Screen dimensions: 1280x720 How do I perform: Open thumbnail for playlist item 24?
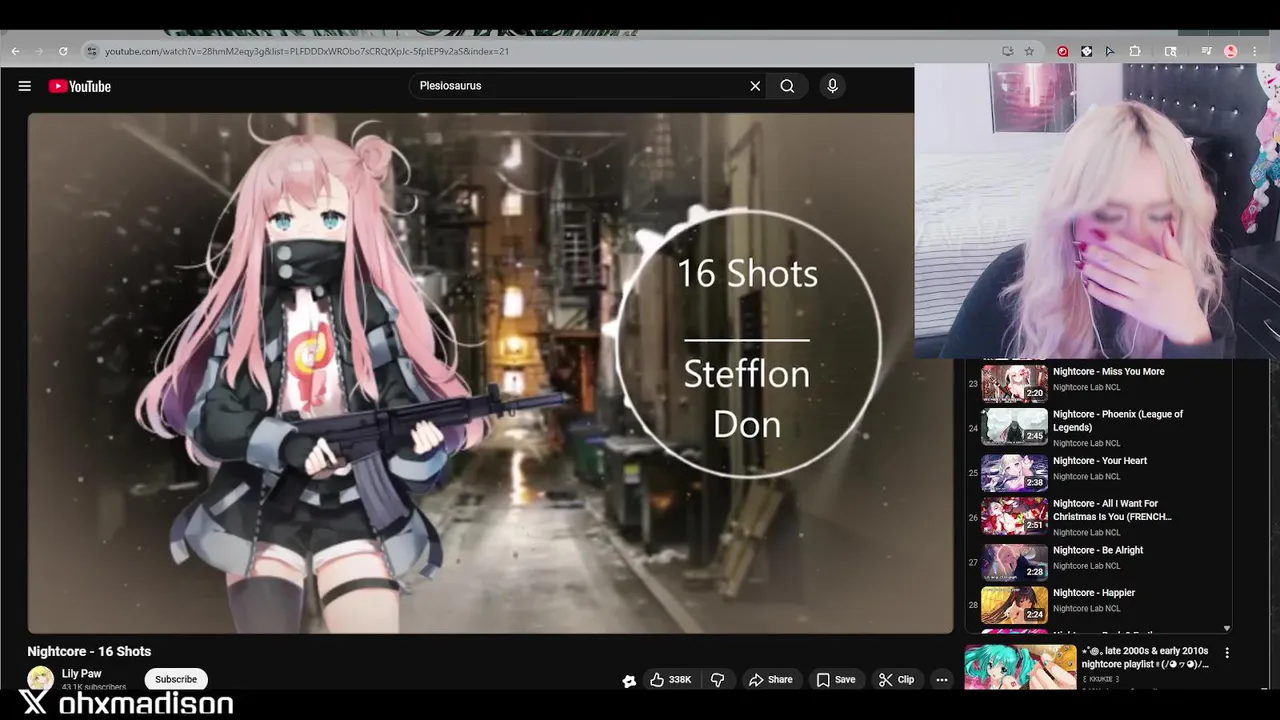[1014, 426]
